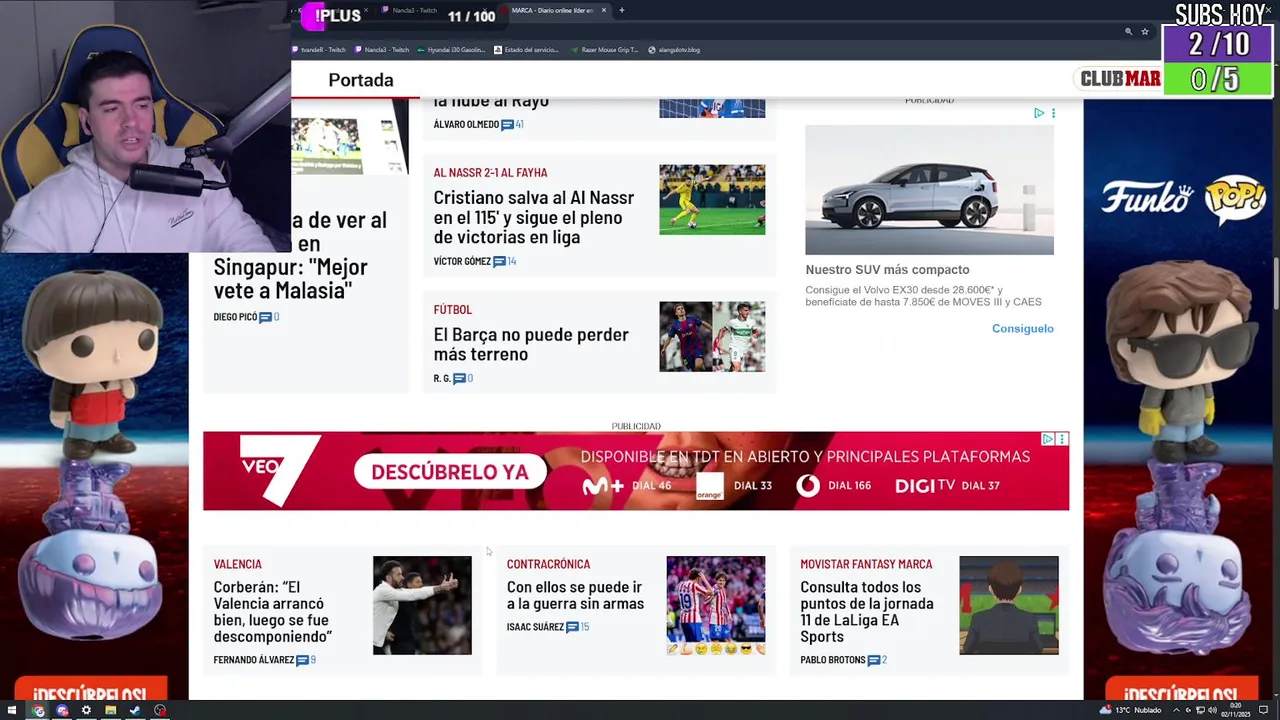Open the Hyundai i30 Gasolin bookmark

pos(451,49)
